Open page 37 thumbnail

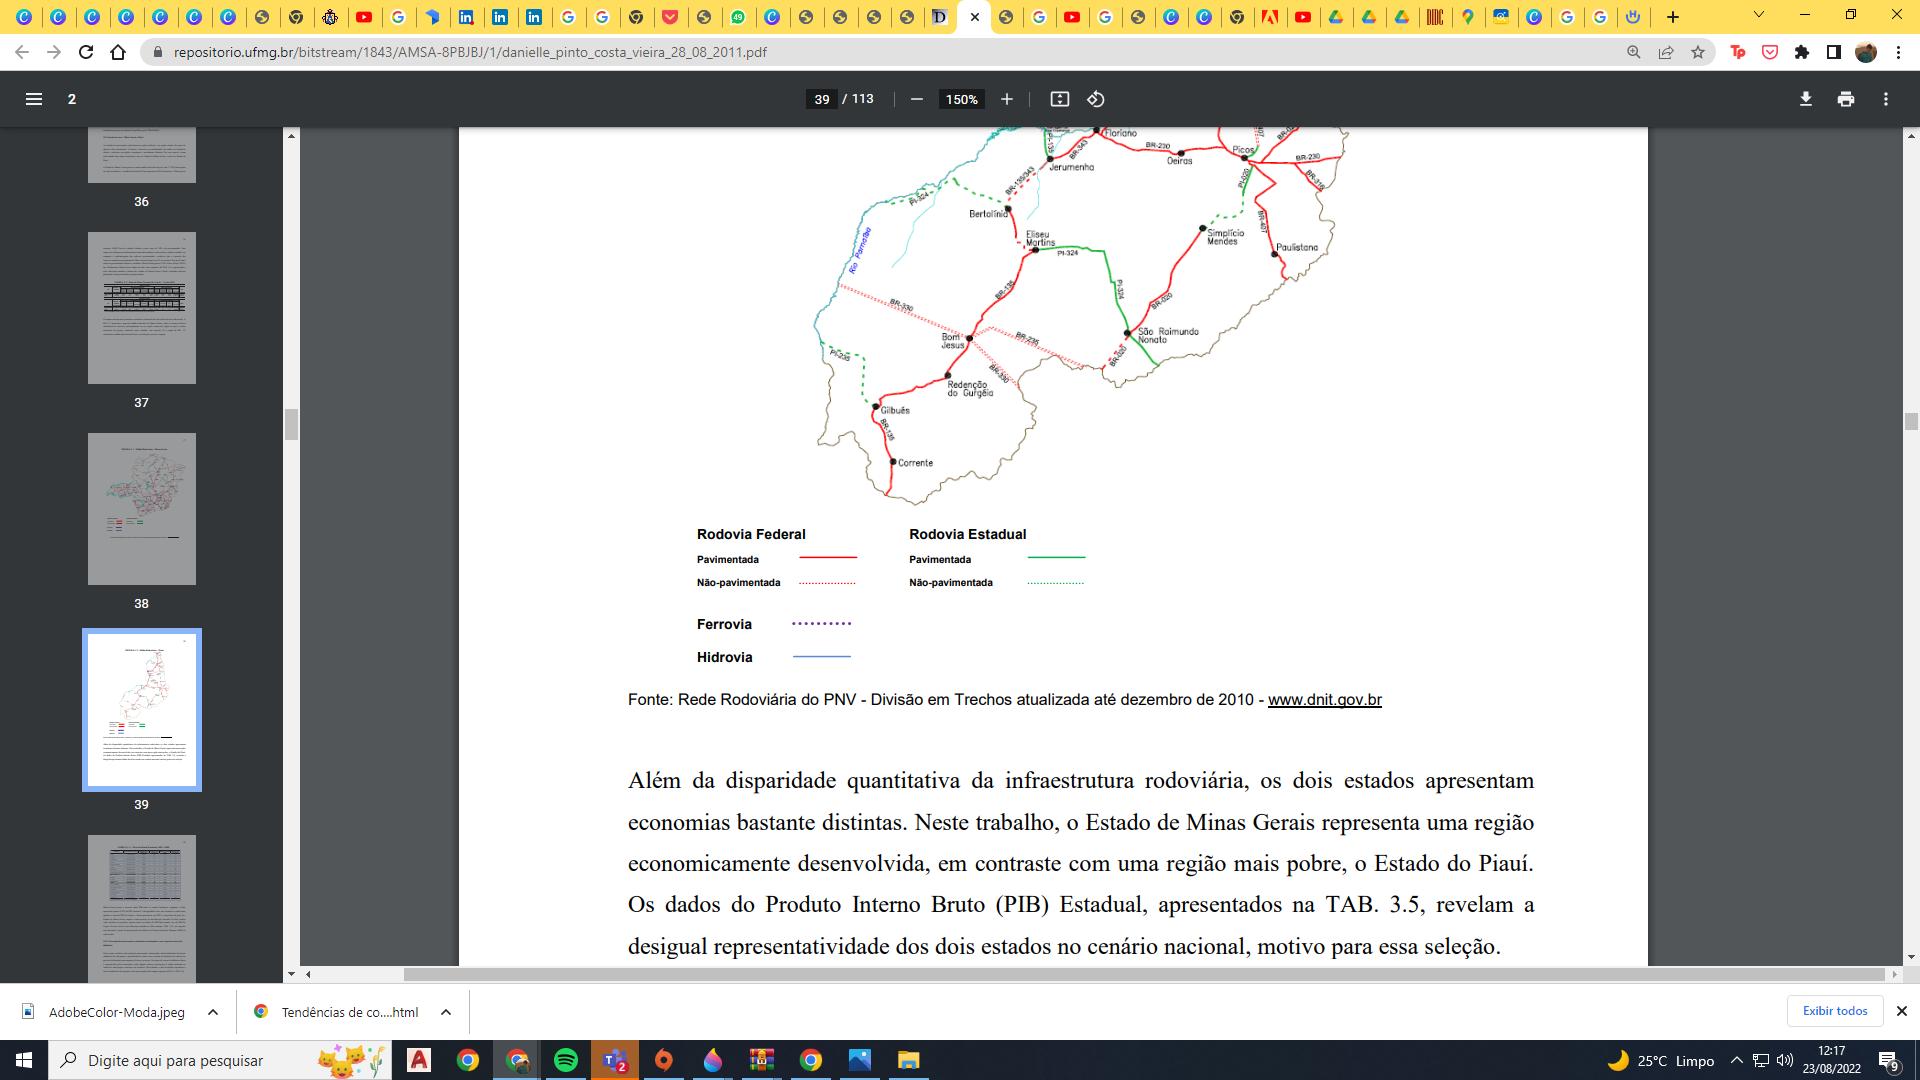(x=142, y=308)
